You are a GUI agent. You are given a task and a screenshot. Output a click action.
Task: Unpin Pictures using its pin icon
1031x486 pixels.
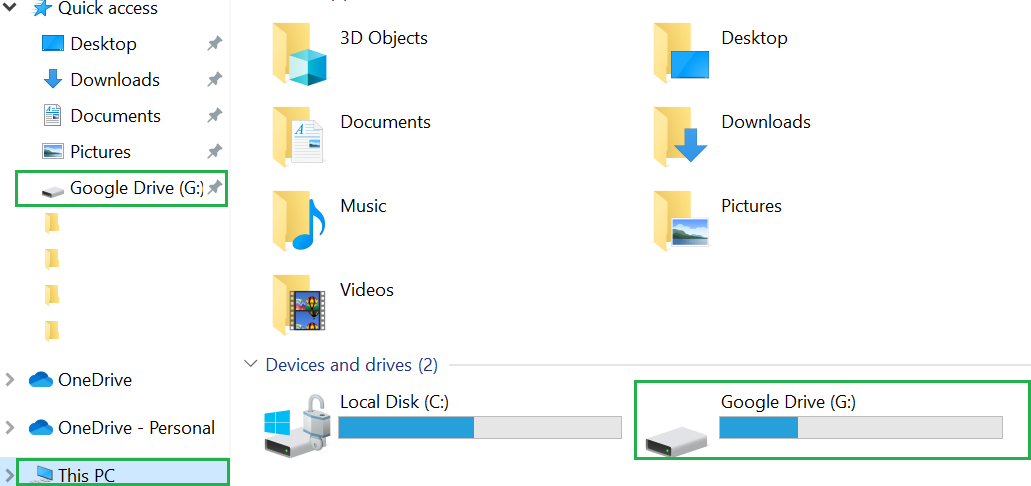pyautogui.click(x=214, y=152)
